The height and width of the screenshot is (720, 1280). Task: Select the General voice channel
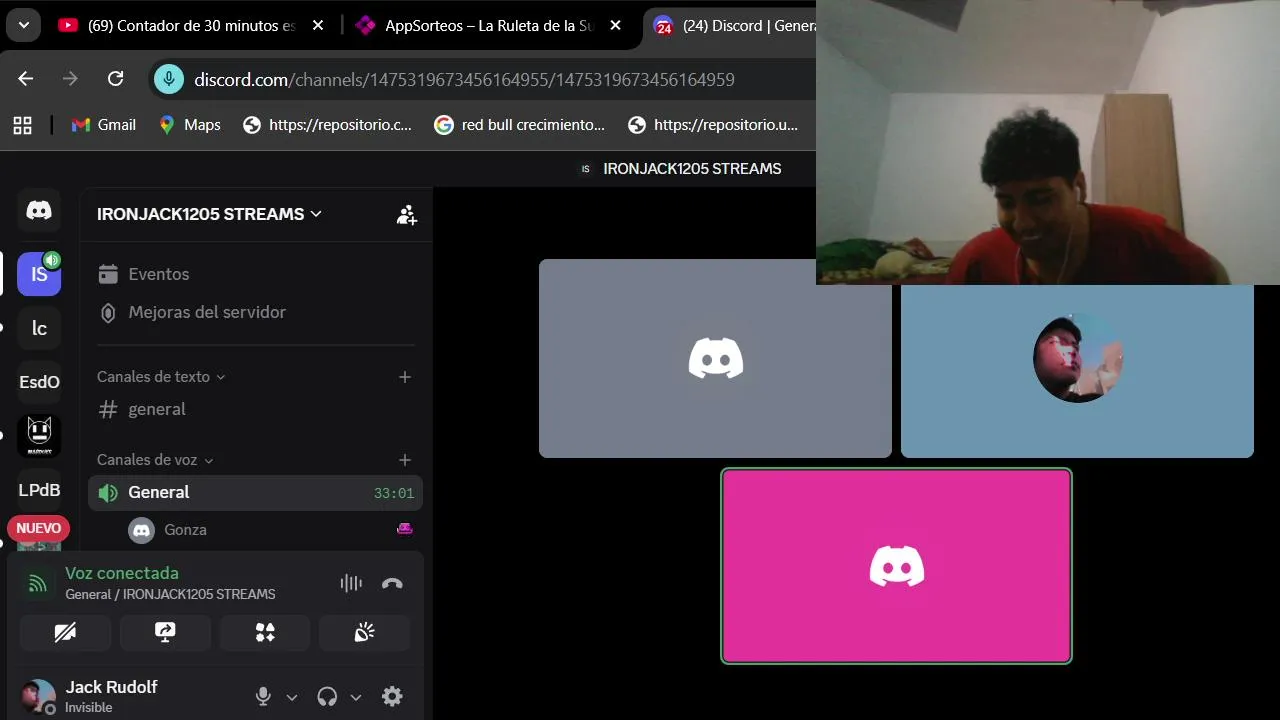tap(255, 492)
